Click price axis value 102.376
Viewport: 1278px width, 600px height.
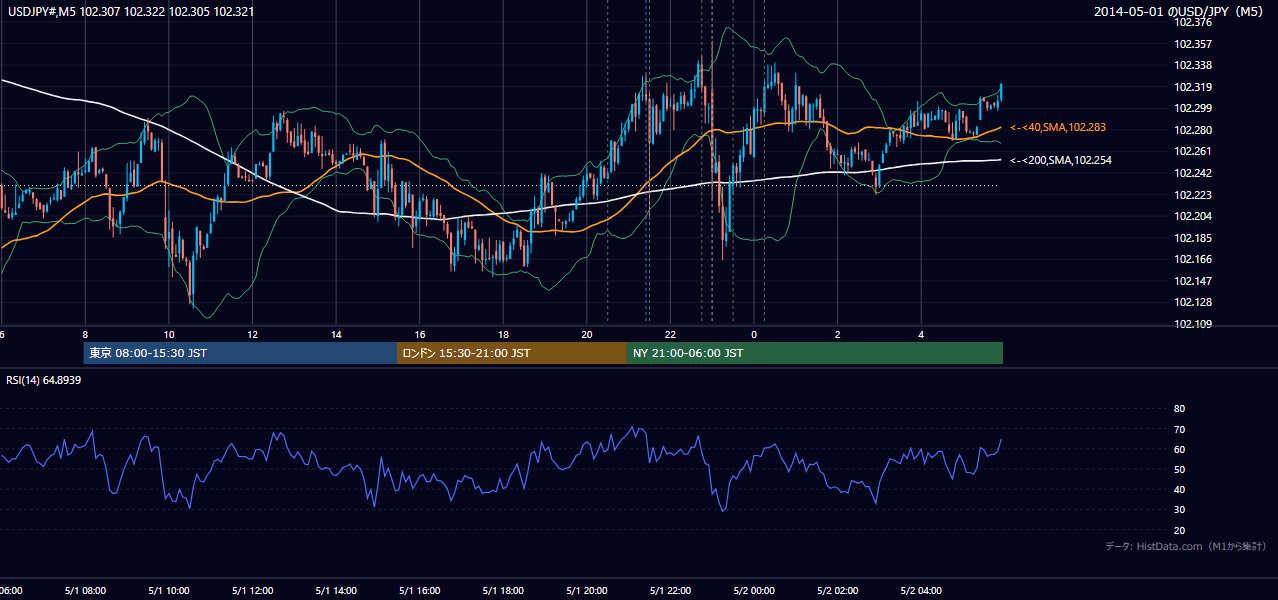pyautogui.click(x=1193, y=22)
